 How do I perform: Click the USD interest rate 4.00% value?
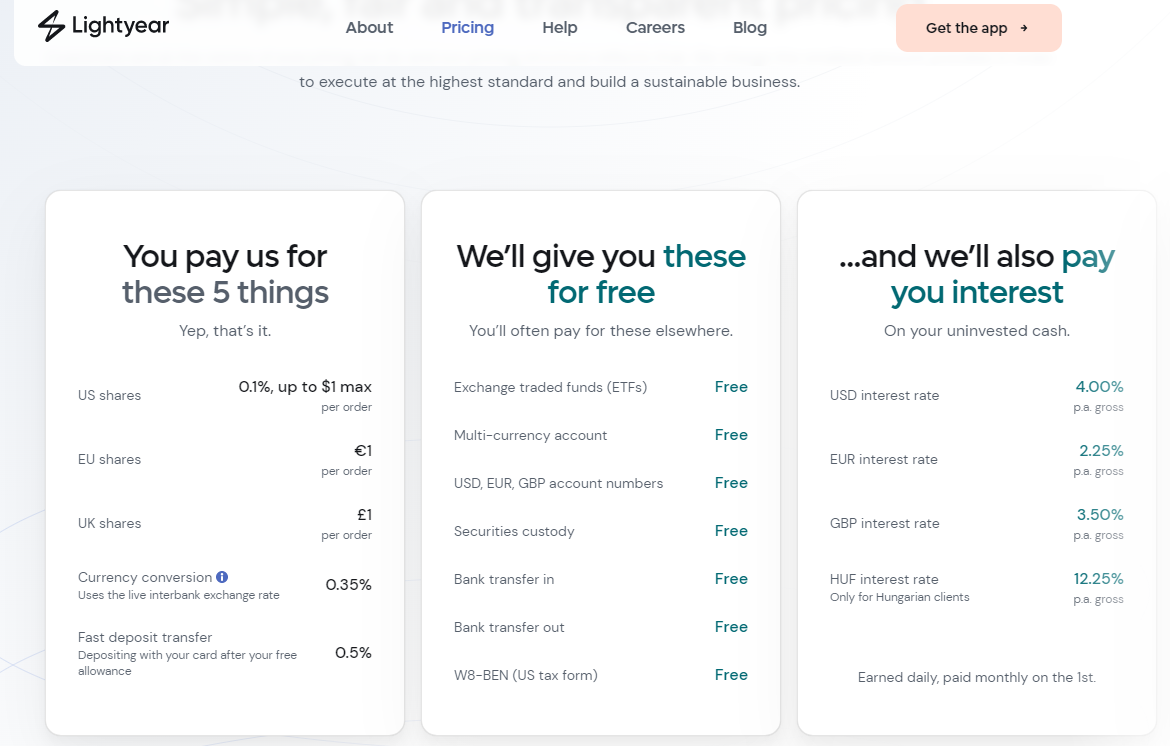pos(1099,386)
